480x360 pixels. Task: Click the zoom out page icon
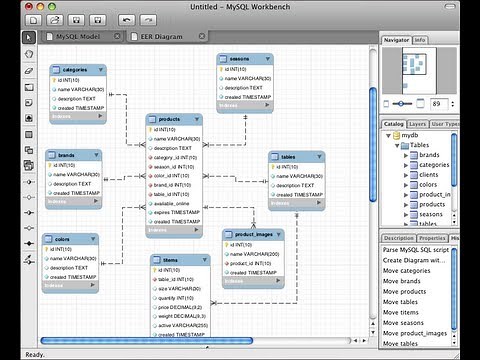(386, 104)
